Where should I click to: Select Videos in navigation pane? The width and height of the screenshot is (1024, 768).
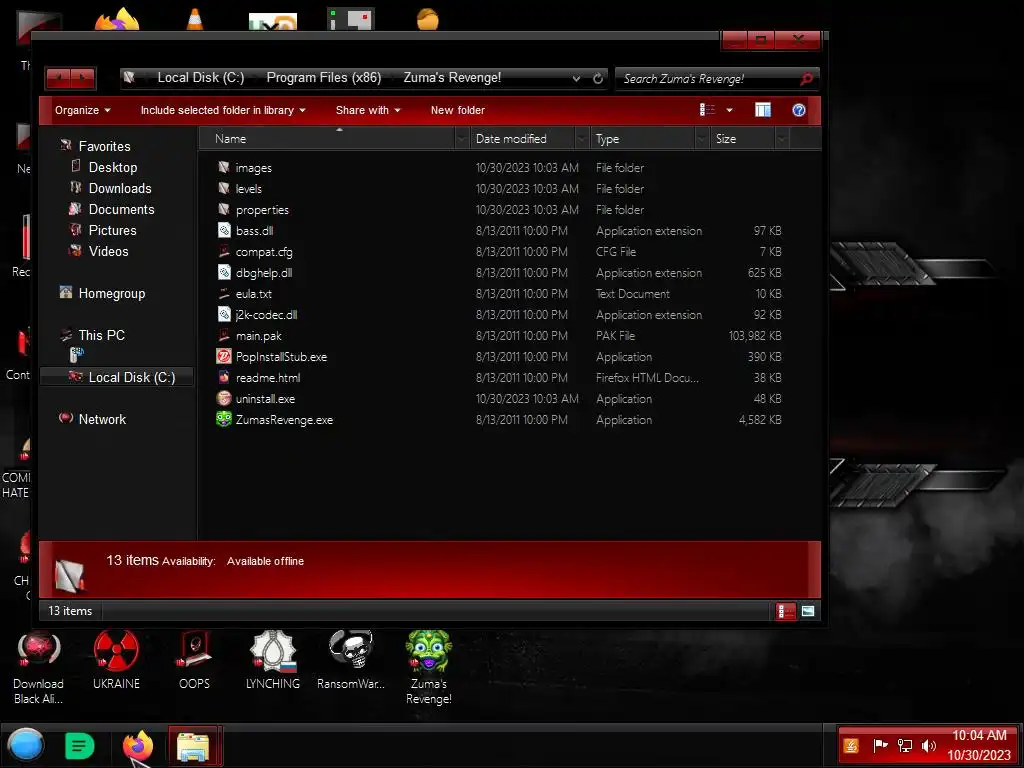108,251
